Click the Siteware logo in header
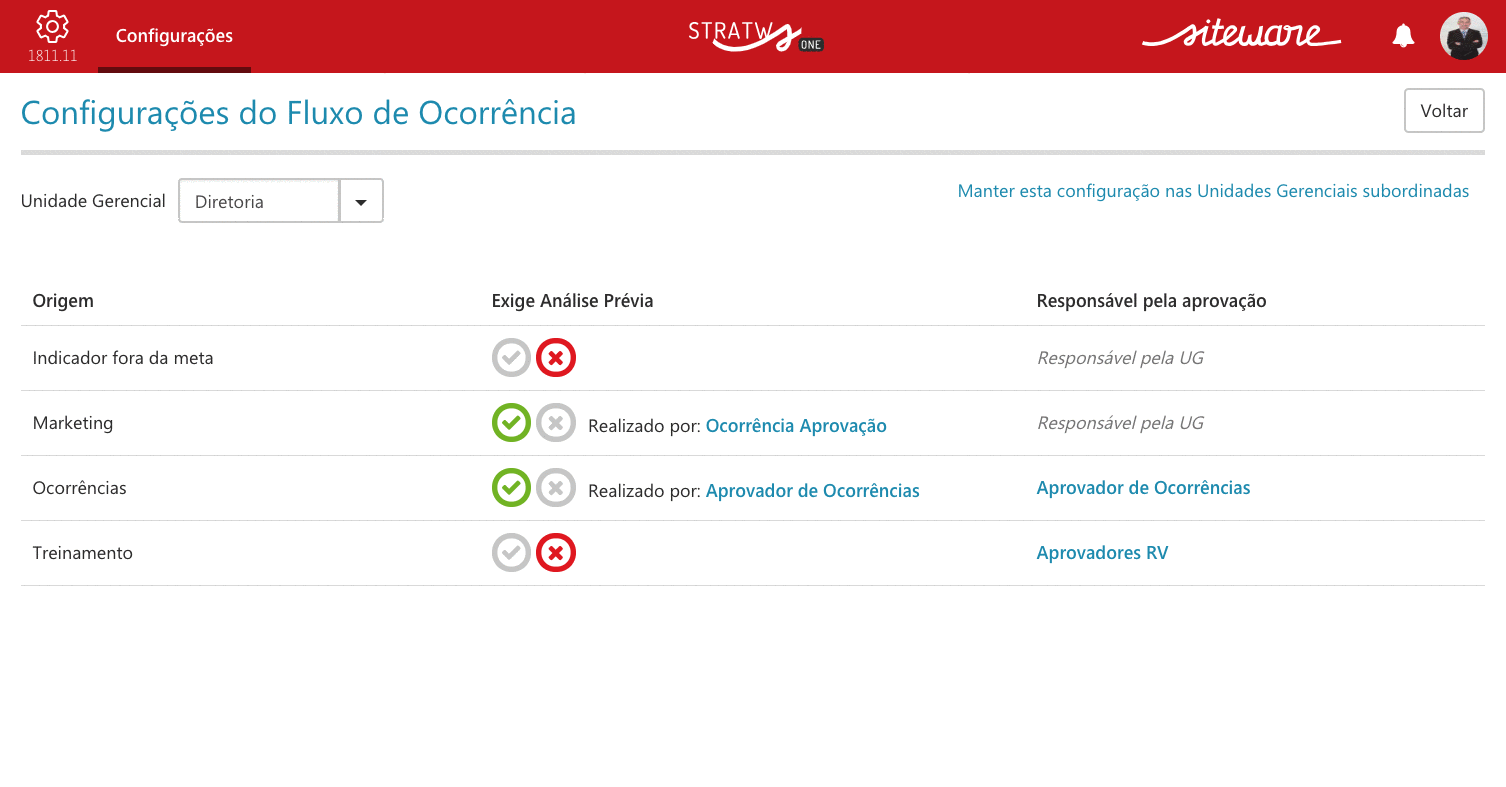 1242,35
